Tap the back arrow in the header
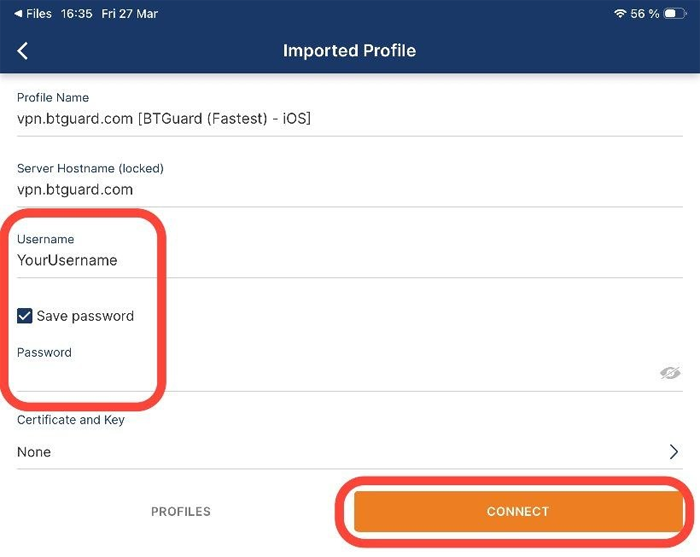The width and height of the screenshot is (700, 557). (23, 51)
